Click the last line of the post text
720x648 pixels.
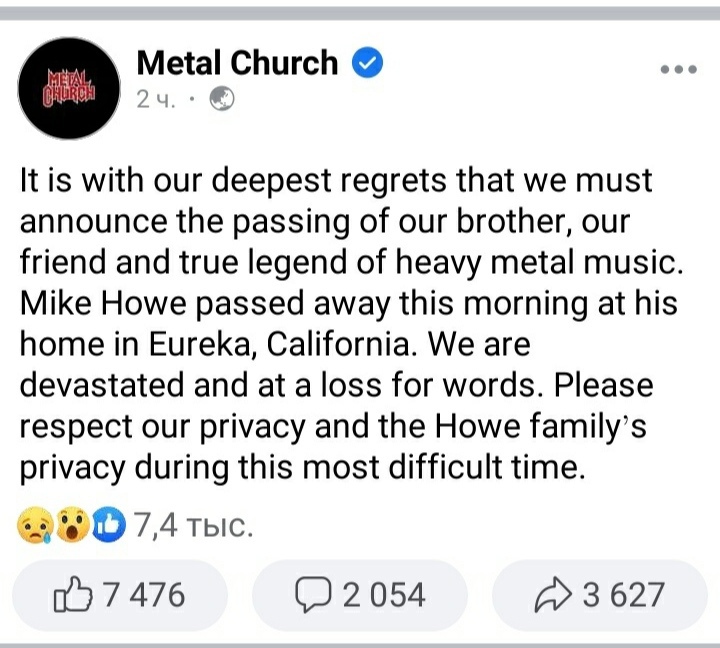tap(301, 466)
